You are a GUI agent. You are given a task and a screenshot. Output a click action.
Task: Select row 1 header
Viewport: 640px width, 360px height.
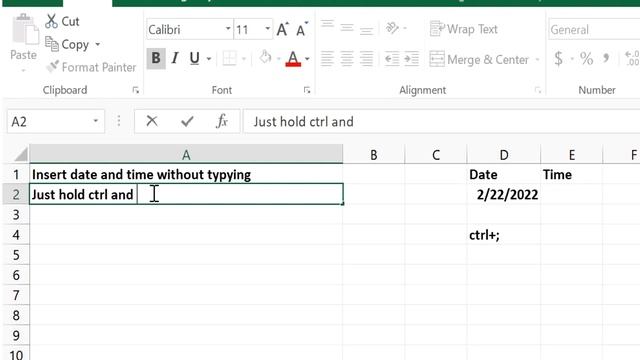click(x=16, y=175)
